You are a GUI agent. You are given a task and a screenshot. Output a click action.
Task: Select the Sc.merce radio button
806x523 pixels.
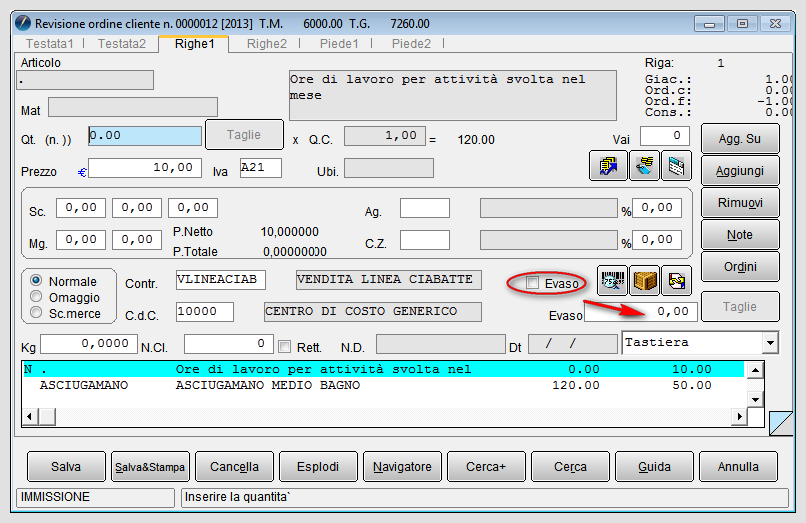[36, 312]
